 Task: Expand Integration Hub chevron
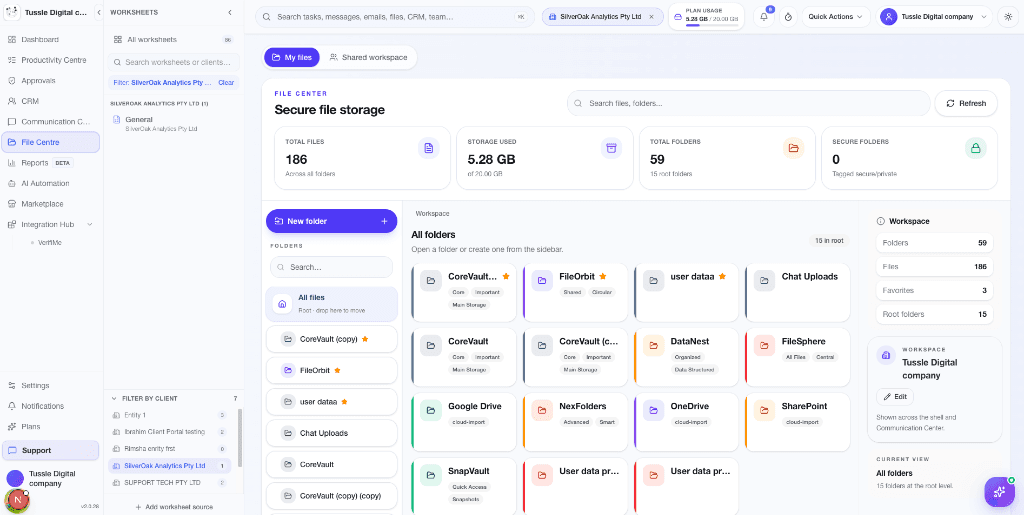(x=89, y=225)
